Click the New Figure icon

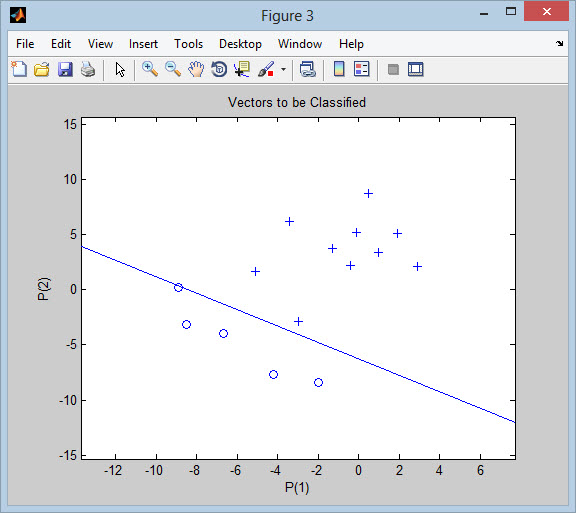coord(19,69)
